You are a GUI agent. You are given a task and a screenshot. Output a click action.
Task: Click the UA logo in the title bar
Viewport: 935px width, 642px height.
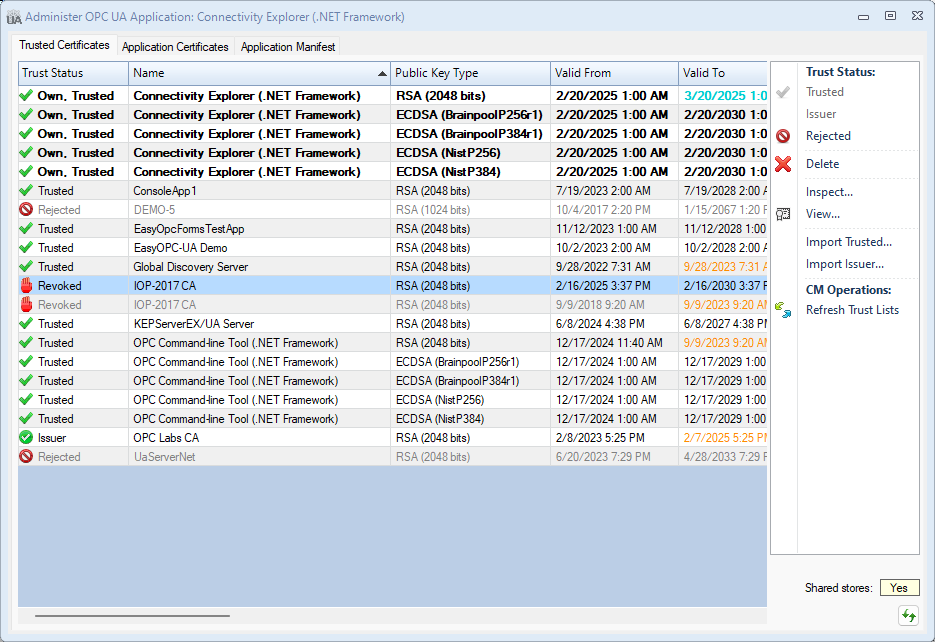coord(14,16)
